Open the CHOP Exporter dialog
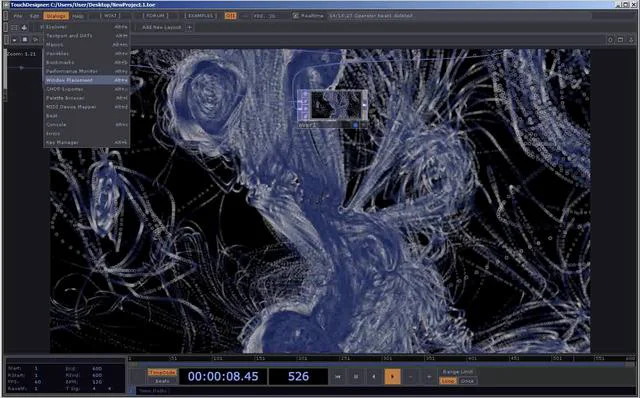The height and width of the screenshot is (398, 640). (x=87, y=89)
